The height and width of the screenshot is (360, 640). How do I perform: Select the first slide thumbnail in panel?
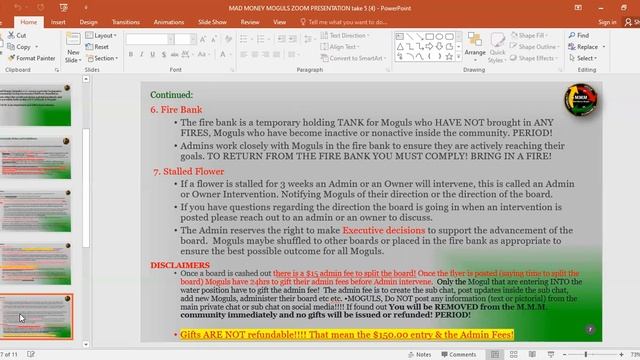coord(36,106)
